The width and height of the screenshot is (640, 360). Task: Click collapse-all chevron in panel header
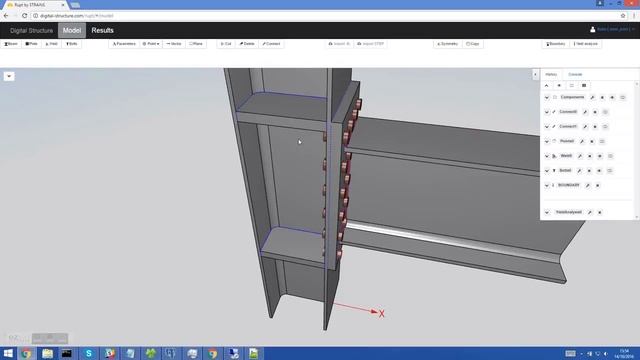coord(547,85)
